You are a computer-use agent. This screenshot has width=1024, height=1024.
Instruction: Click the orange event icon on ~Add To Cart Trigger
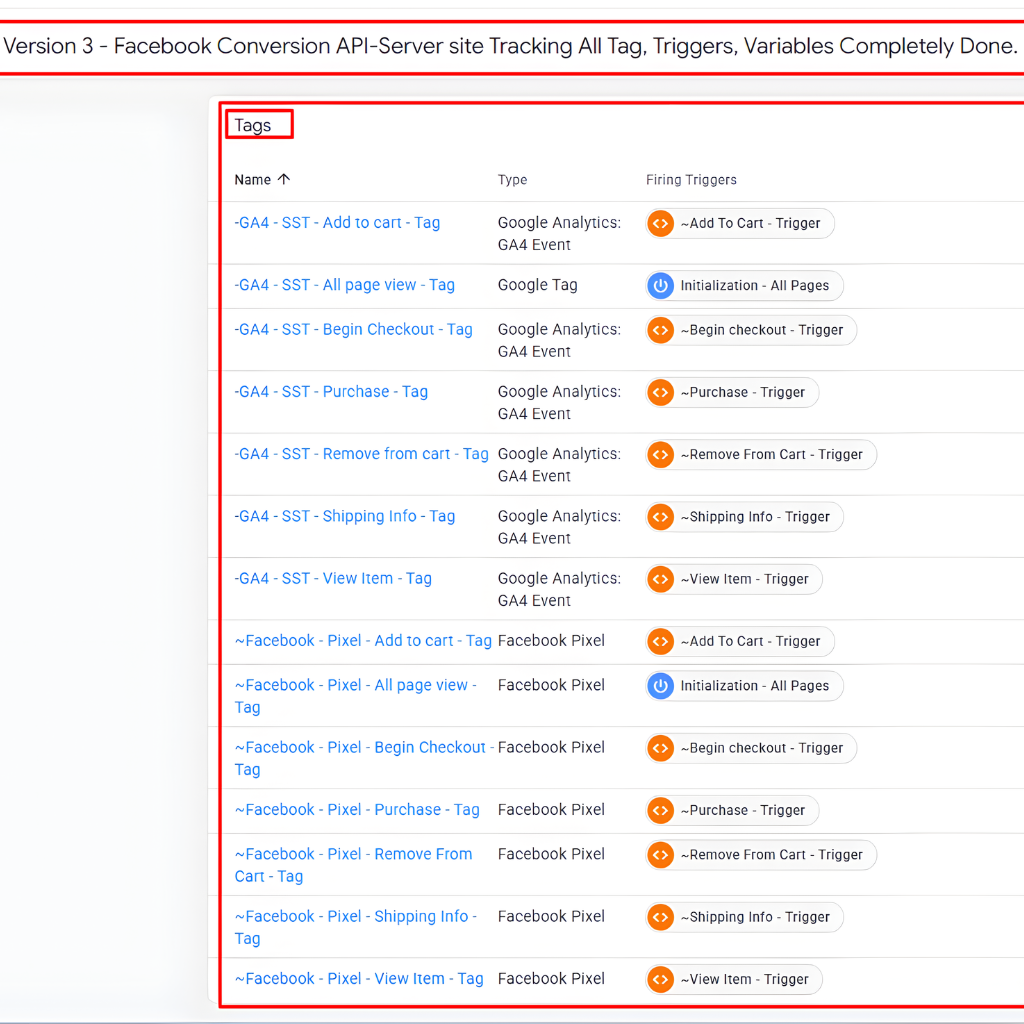[660, 223]
